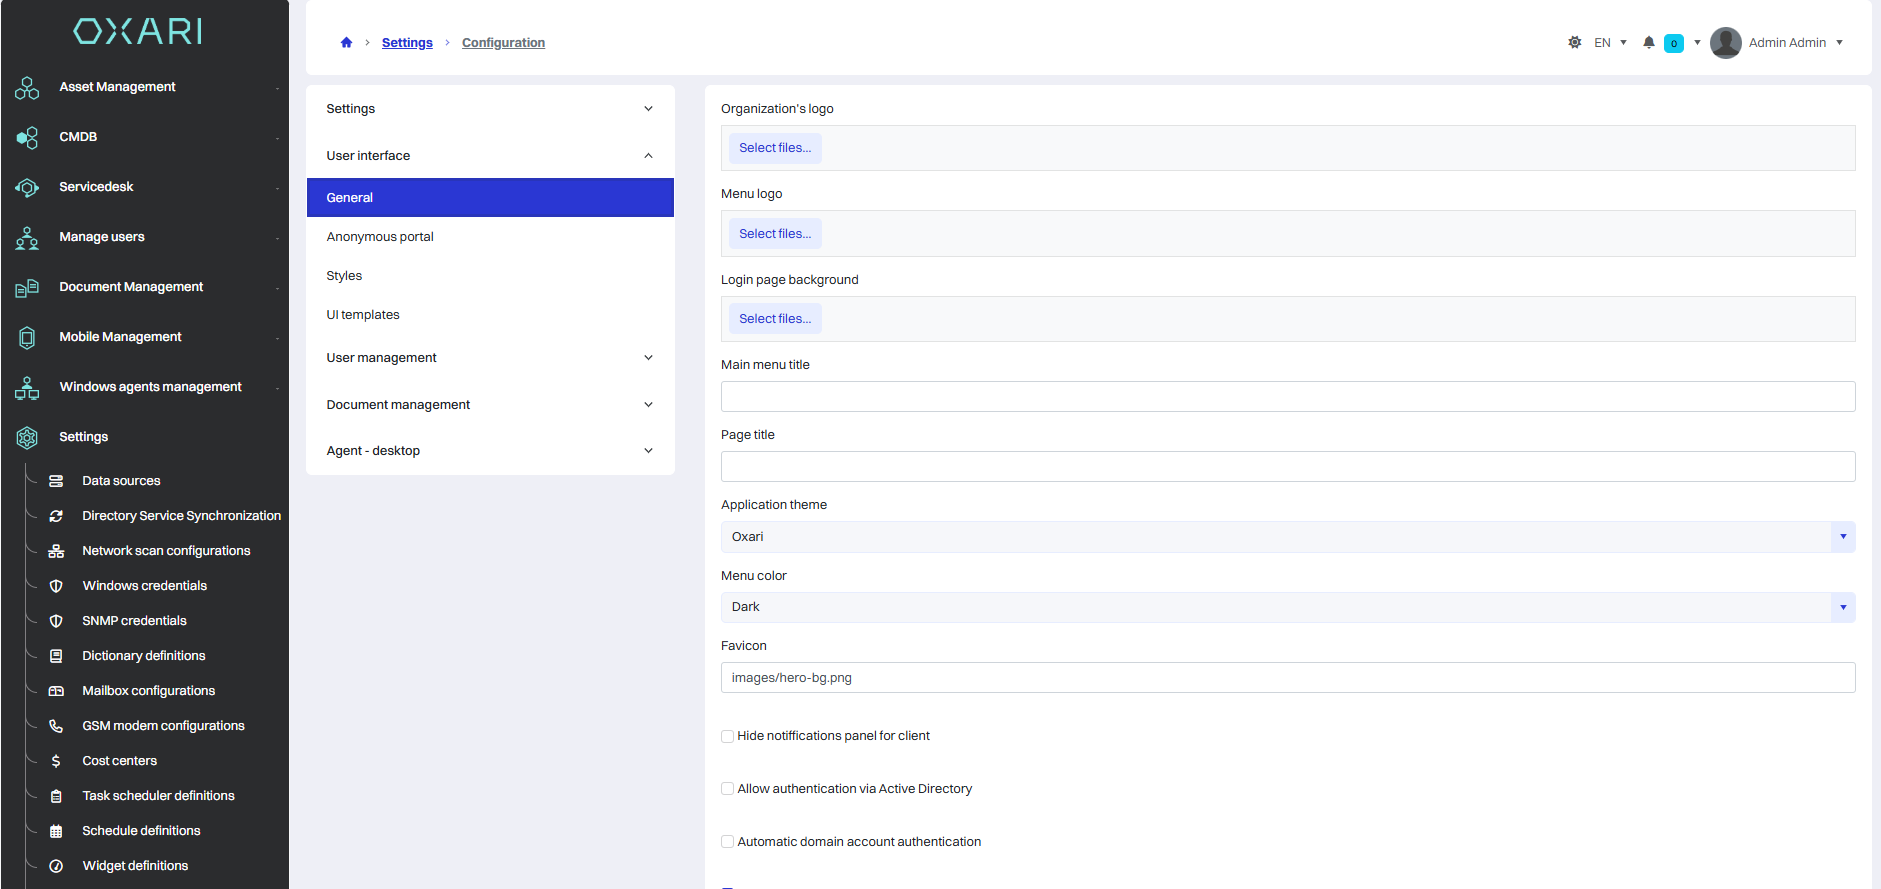1881x889 pixels.
Task: Click the home icon in breadcrumb
Action: [x=346, y=43]
